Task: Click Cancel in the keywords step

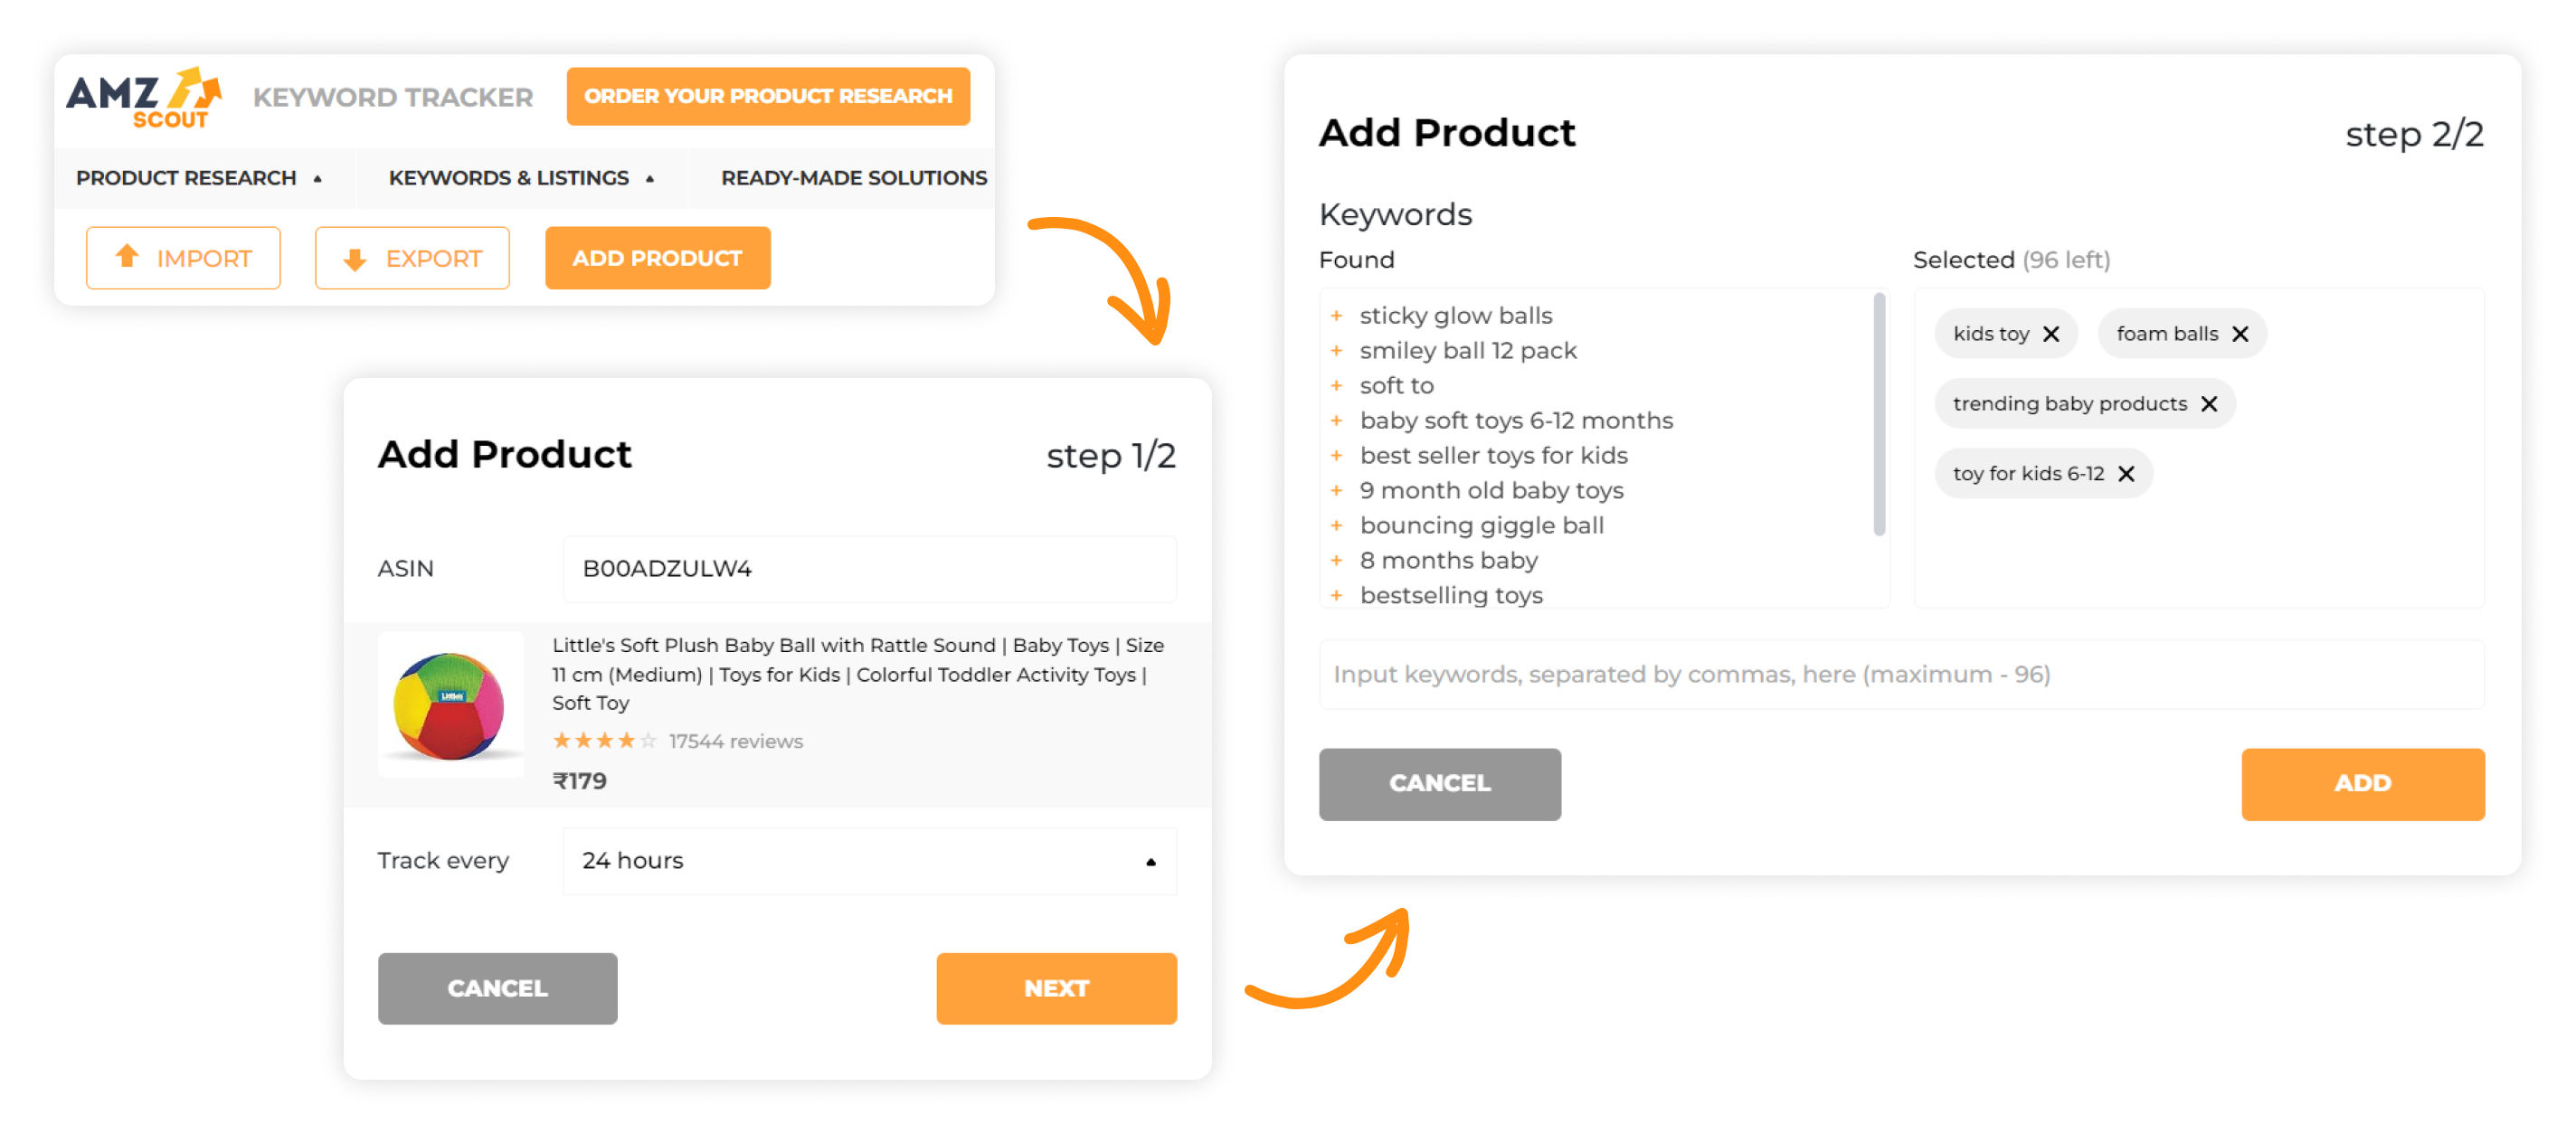Action: coord(1439,784)
